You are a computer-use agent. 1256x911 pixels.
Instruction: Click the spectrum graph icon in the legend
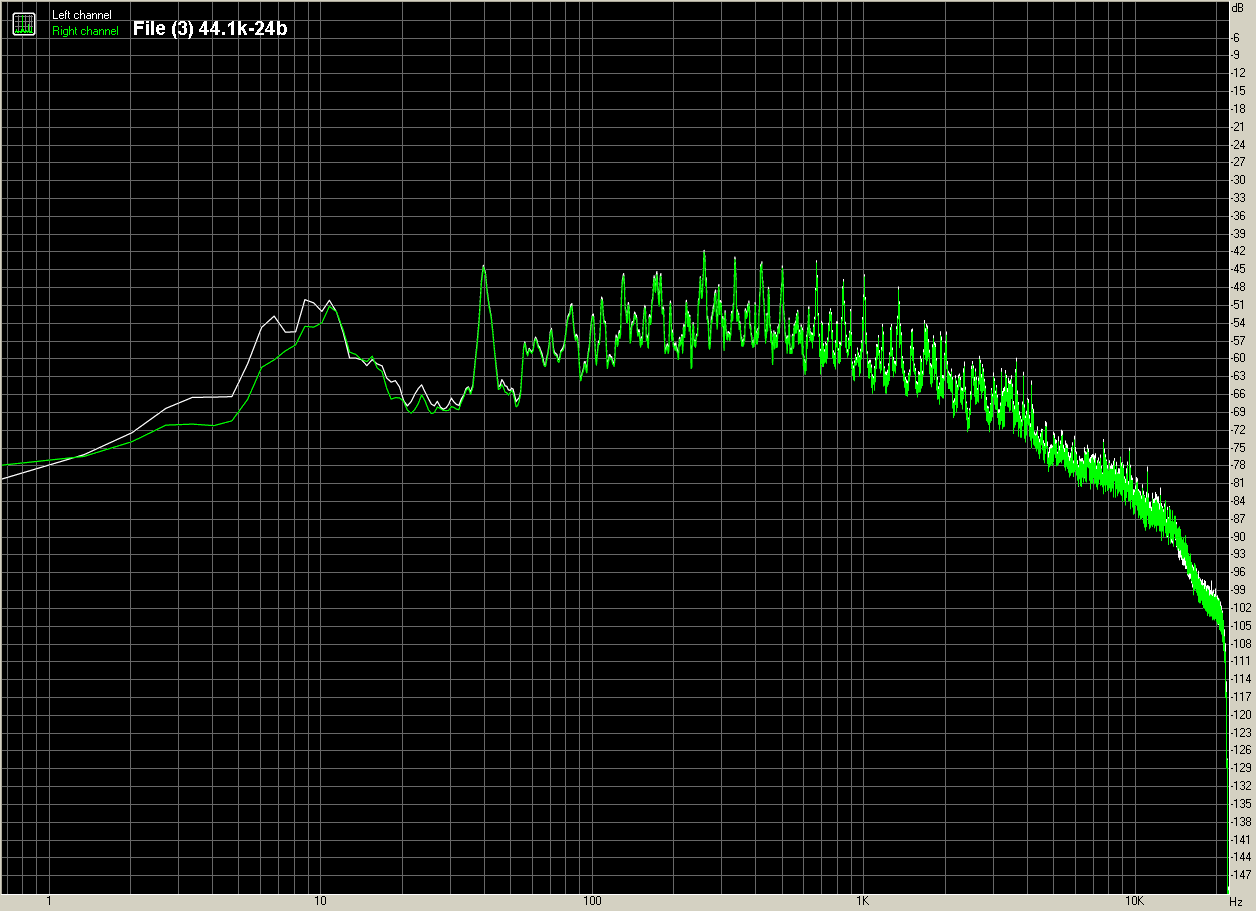click(x=25, y=23)
